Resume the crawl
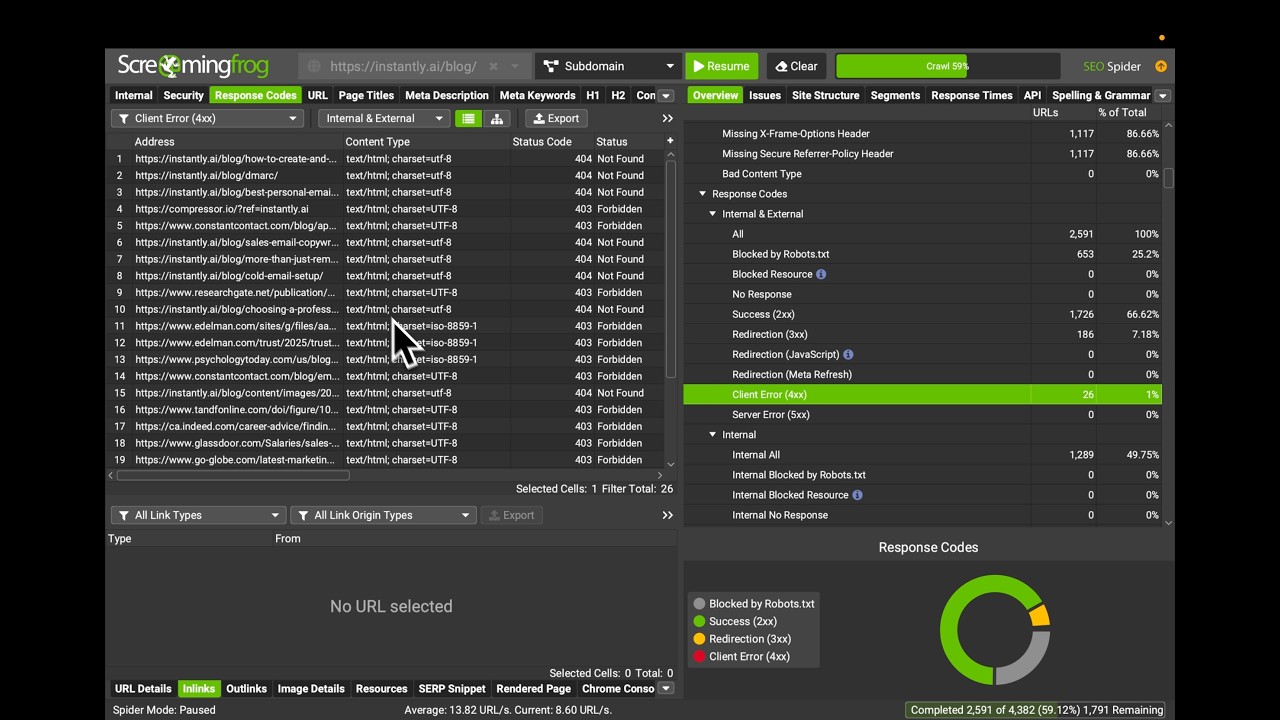The image size is (1280, 720). tap(721, 67)
